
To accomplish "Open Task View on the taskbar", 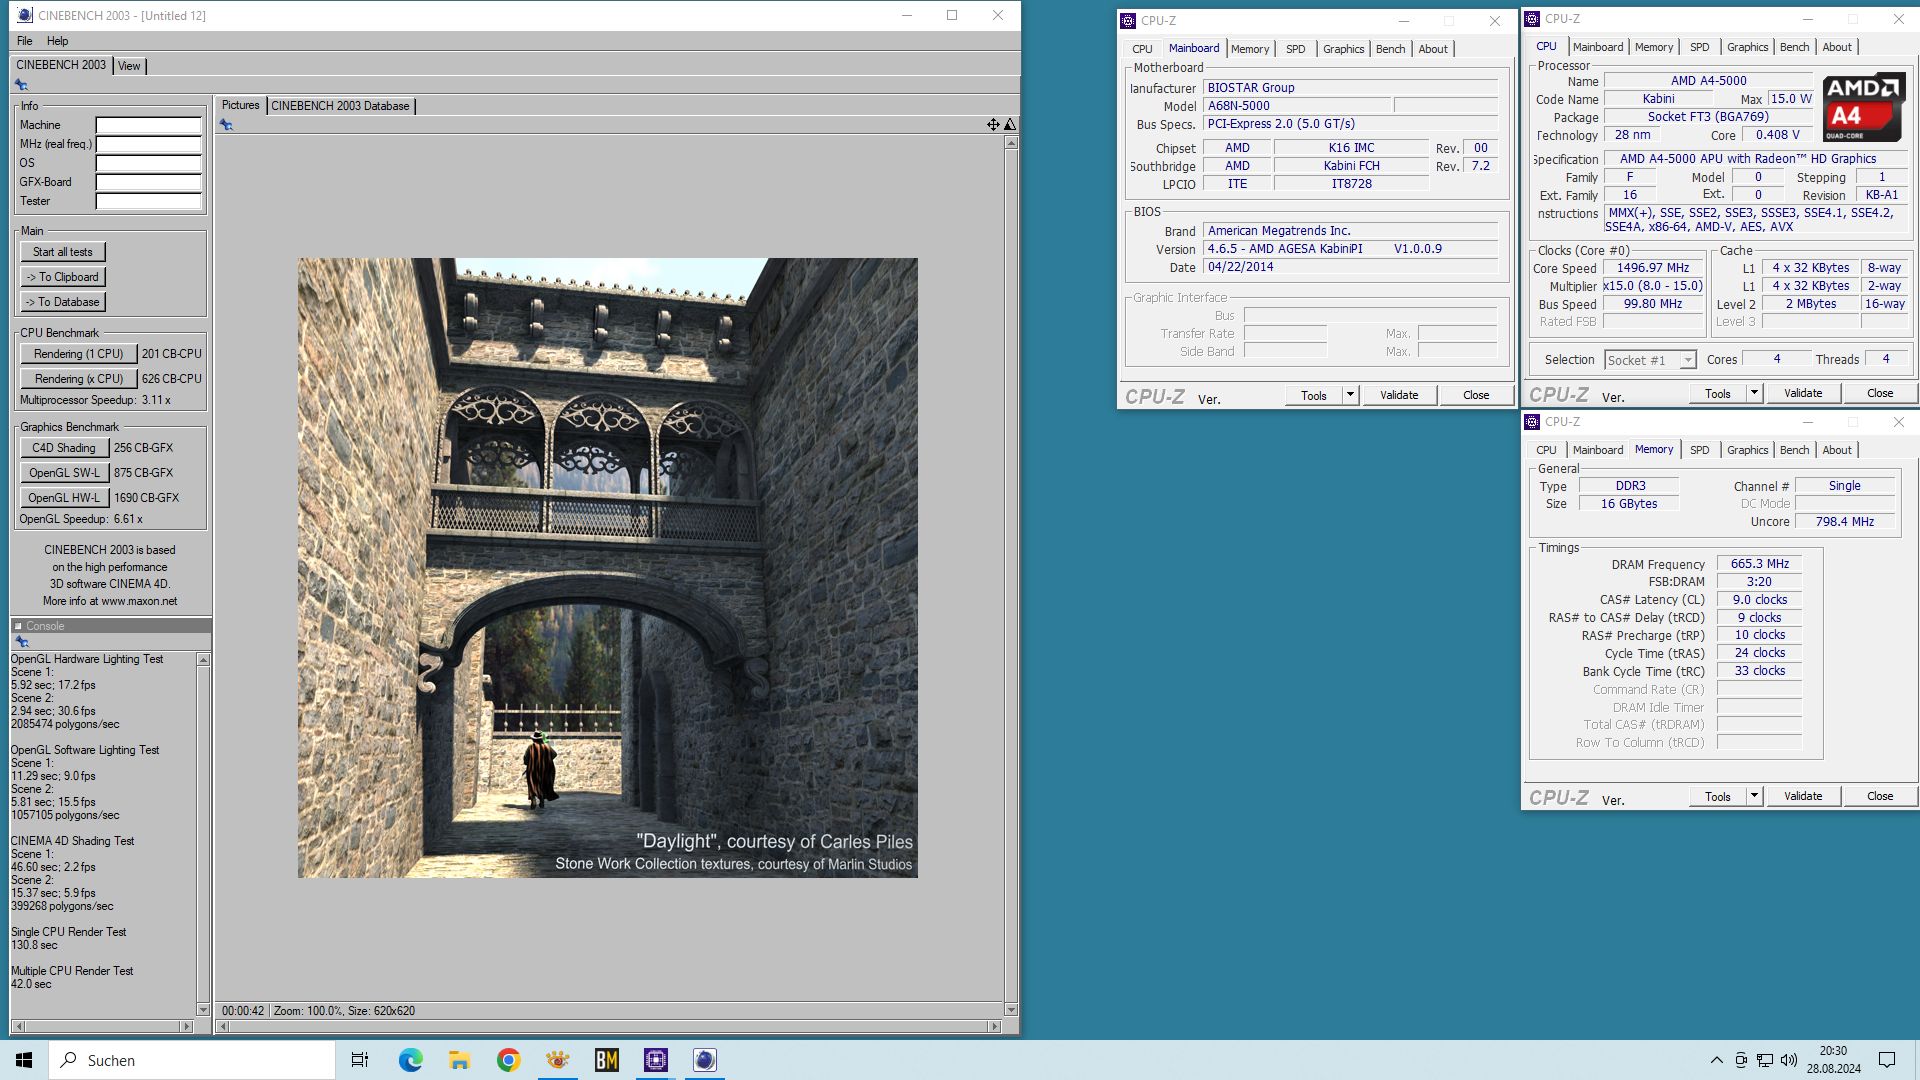I will coord(360,1060).
